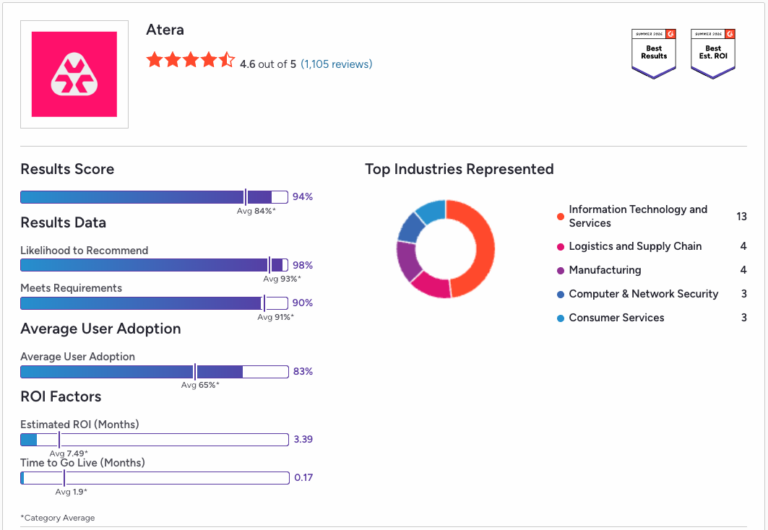The height and width of the screenshot is (530, 768).
Task: Select 'Computer & Network Security' legend label
Action: pyautogui.click(x=644, y=294)
